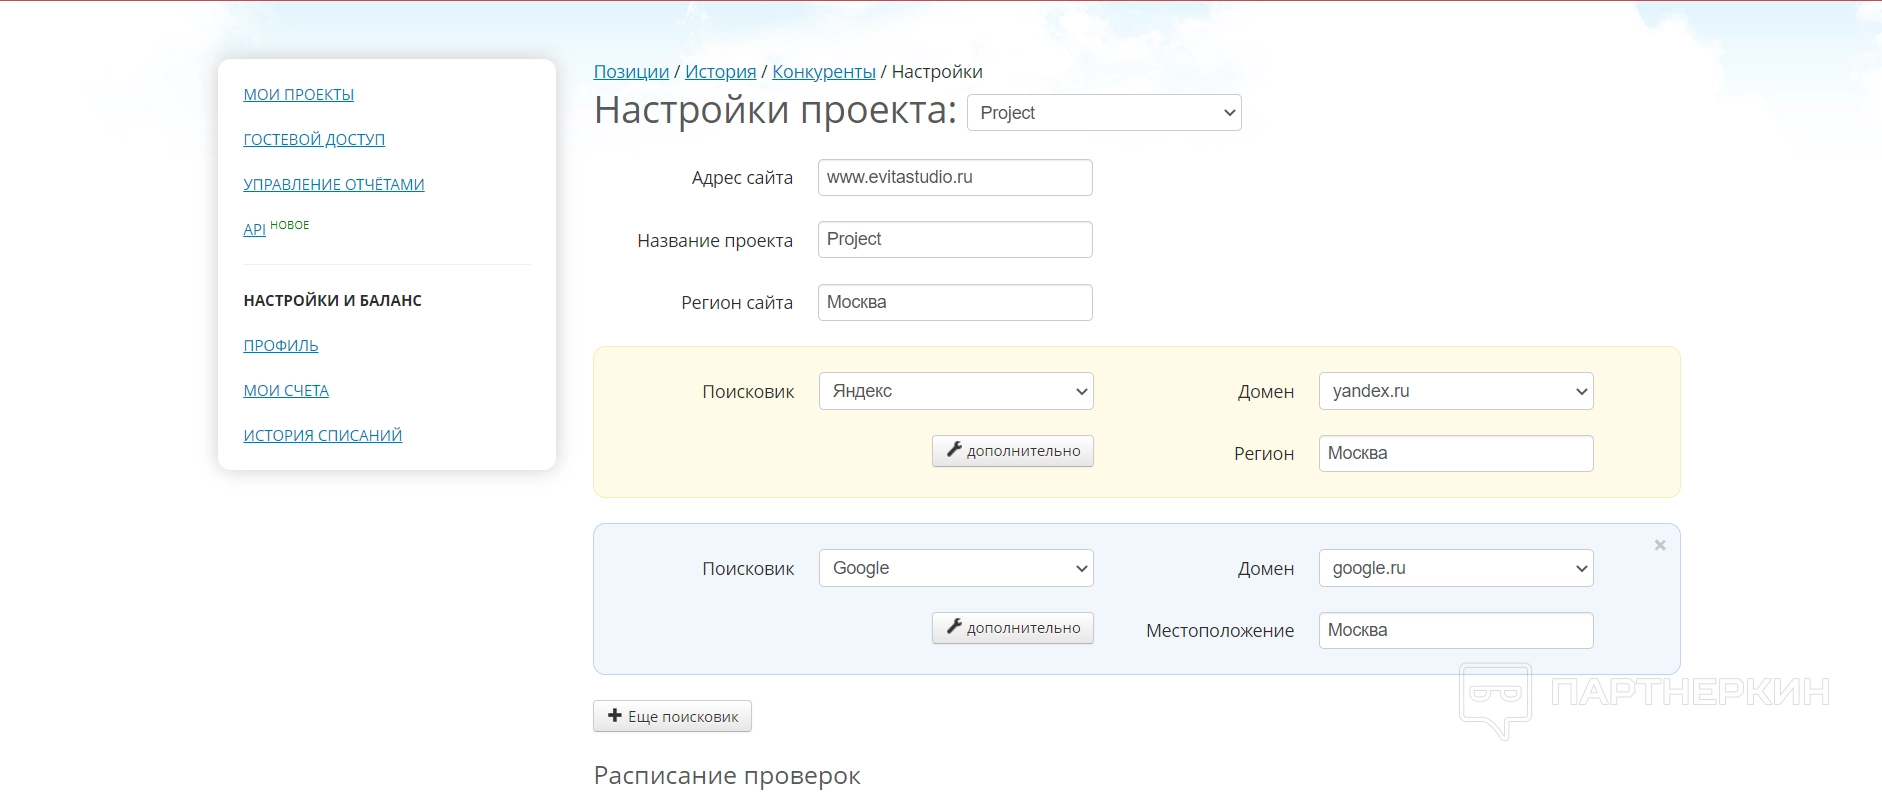Open Конкуренты breadcrumb link
This screenshot has height=794, width=1882.
click(823, 72)
